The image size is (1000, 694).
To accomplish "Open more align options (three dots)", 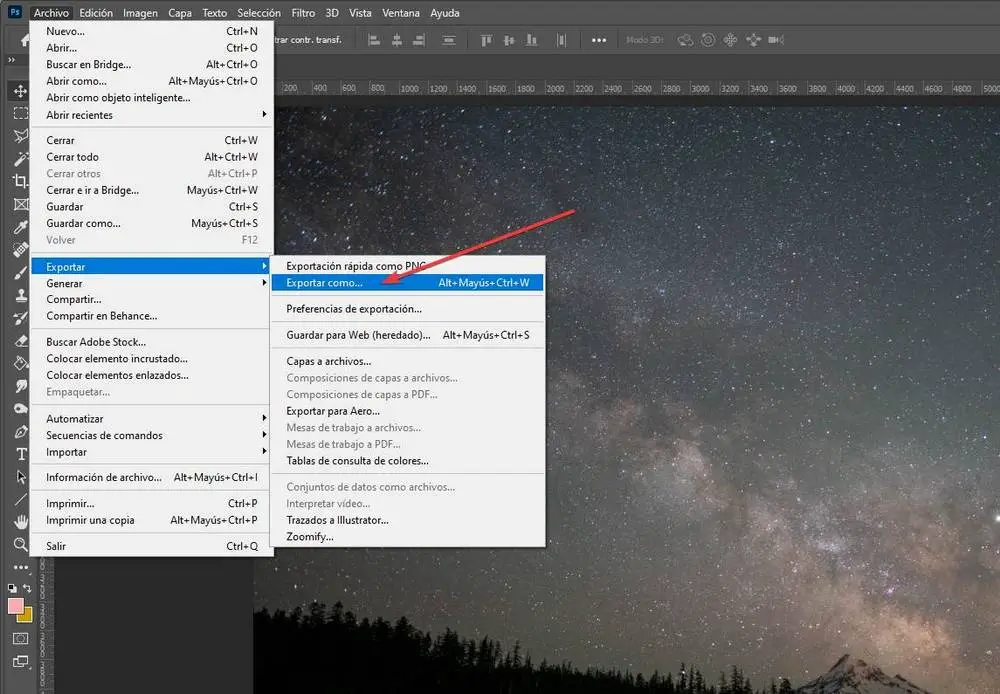I will [x=599, y=40].
